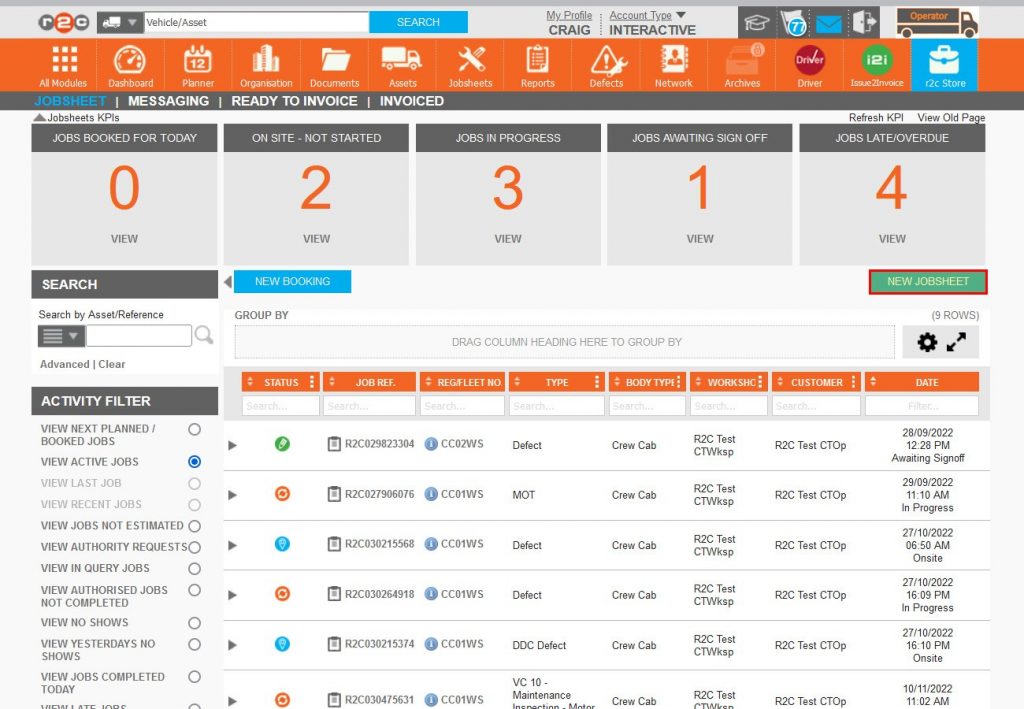Click the table settings gear icon
1024x709 pixels.
click(930, 341)
